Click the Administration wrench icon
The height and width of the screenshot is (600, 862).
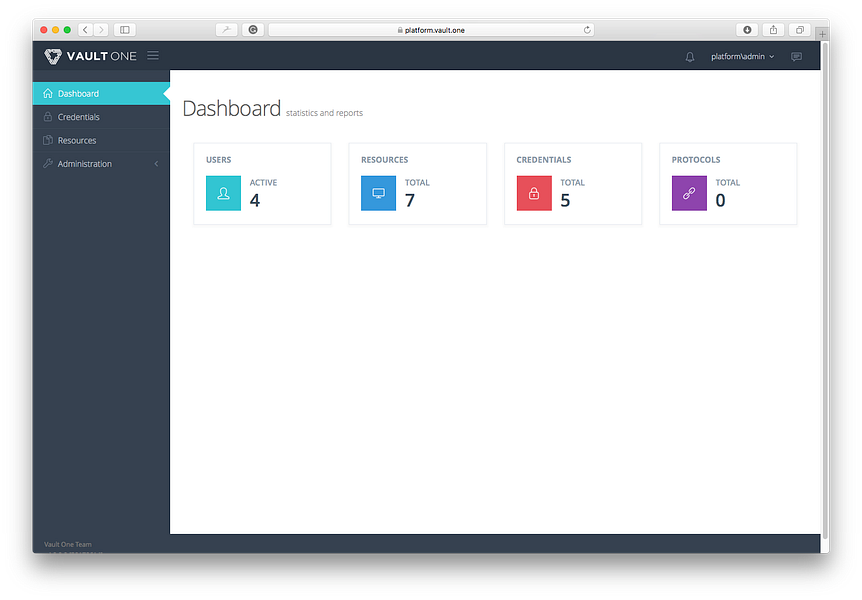tap(48, 163)
